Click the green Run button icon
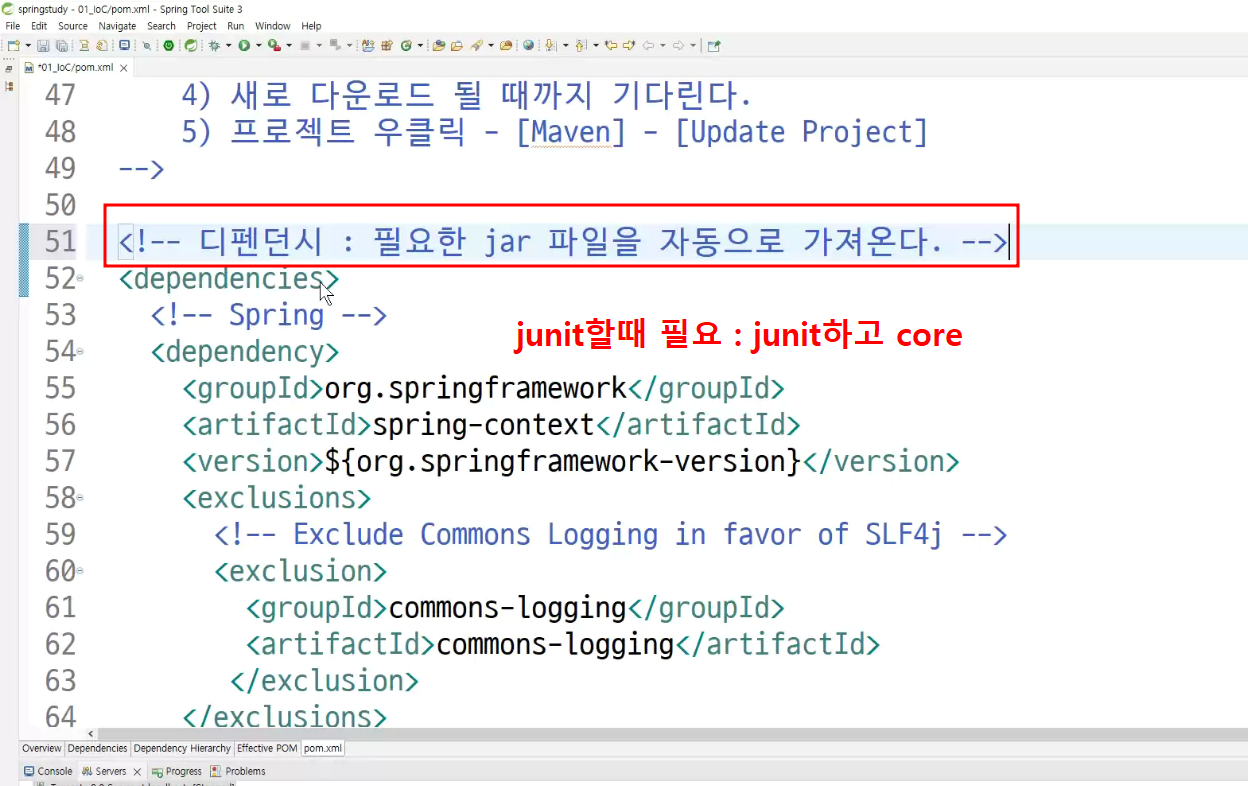Image resolution: width=1248 pixels, height=786 pixels. point(244,45)
